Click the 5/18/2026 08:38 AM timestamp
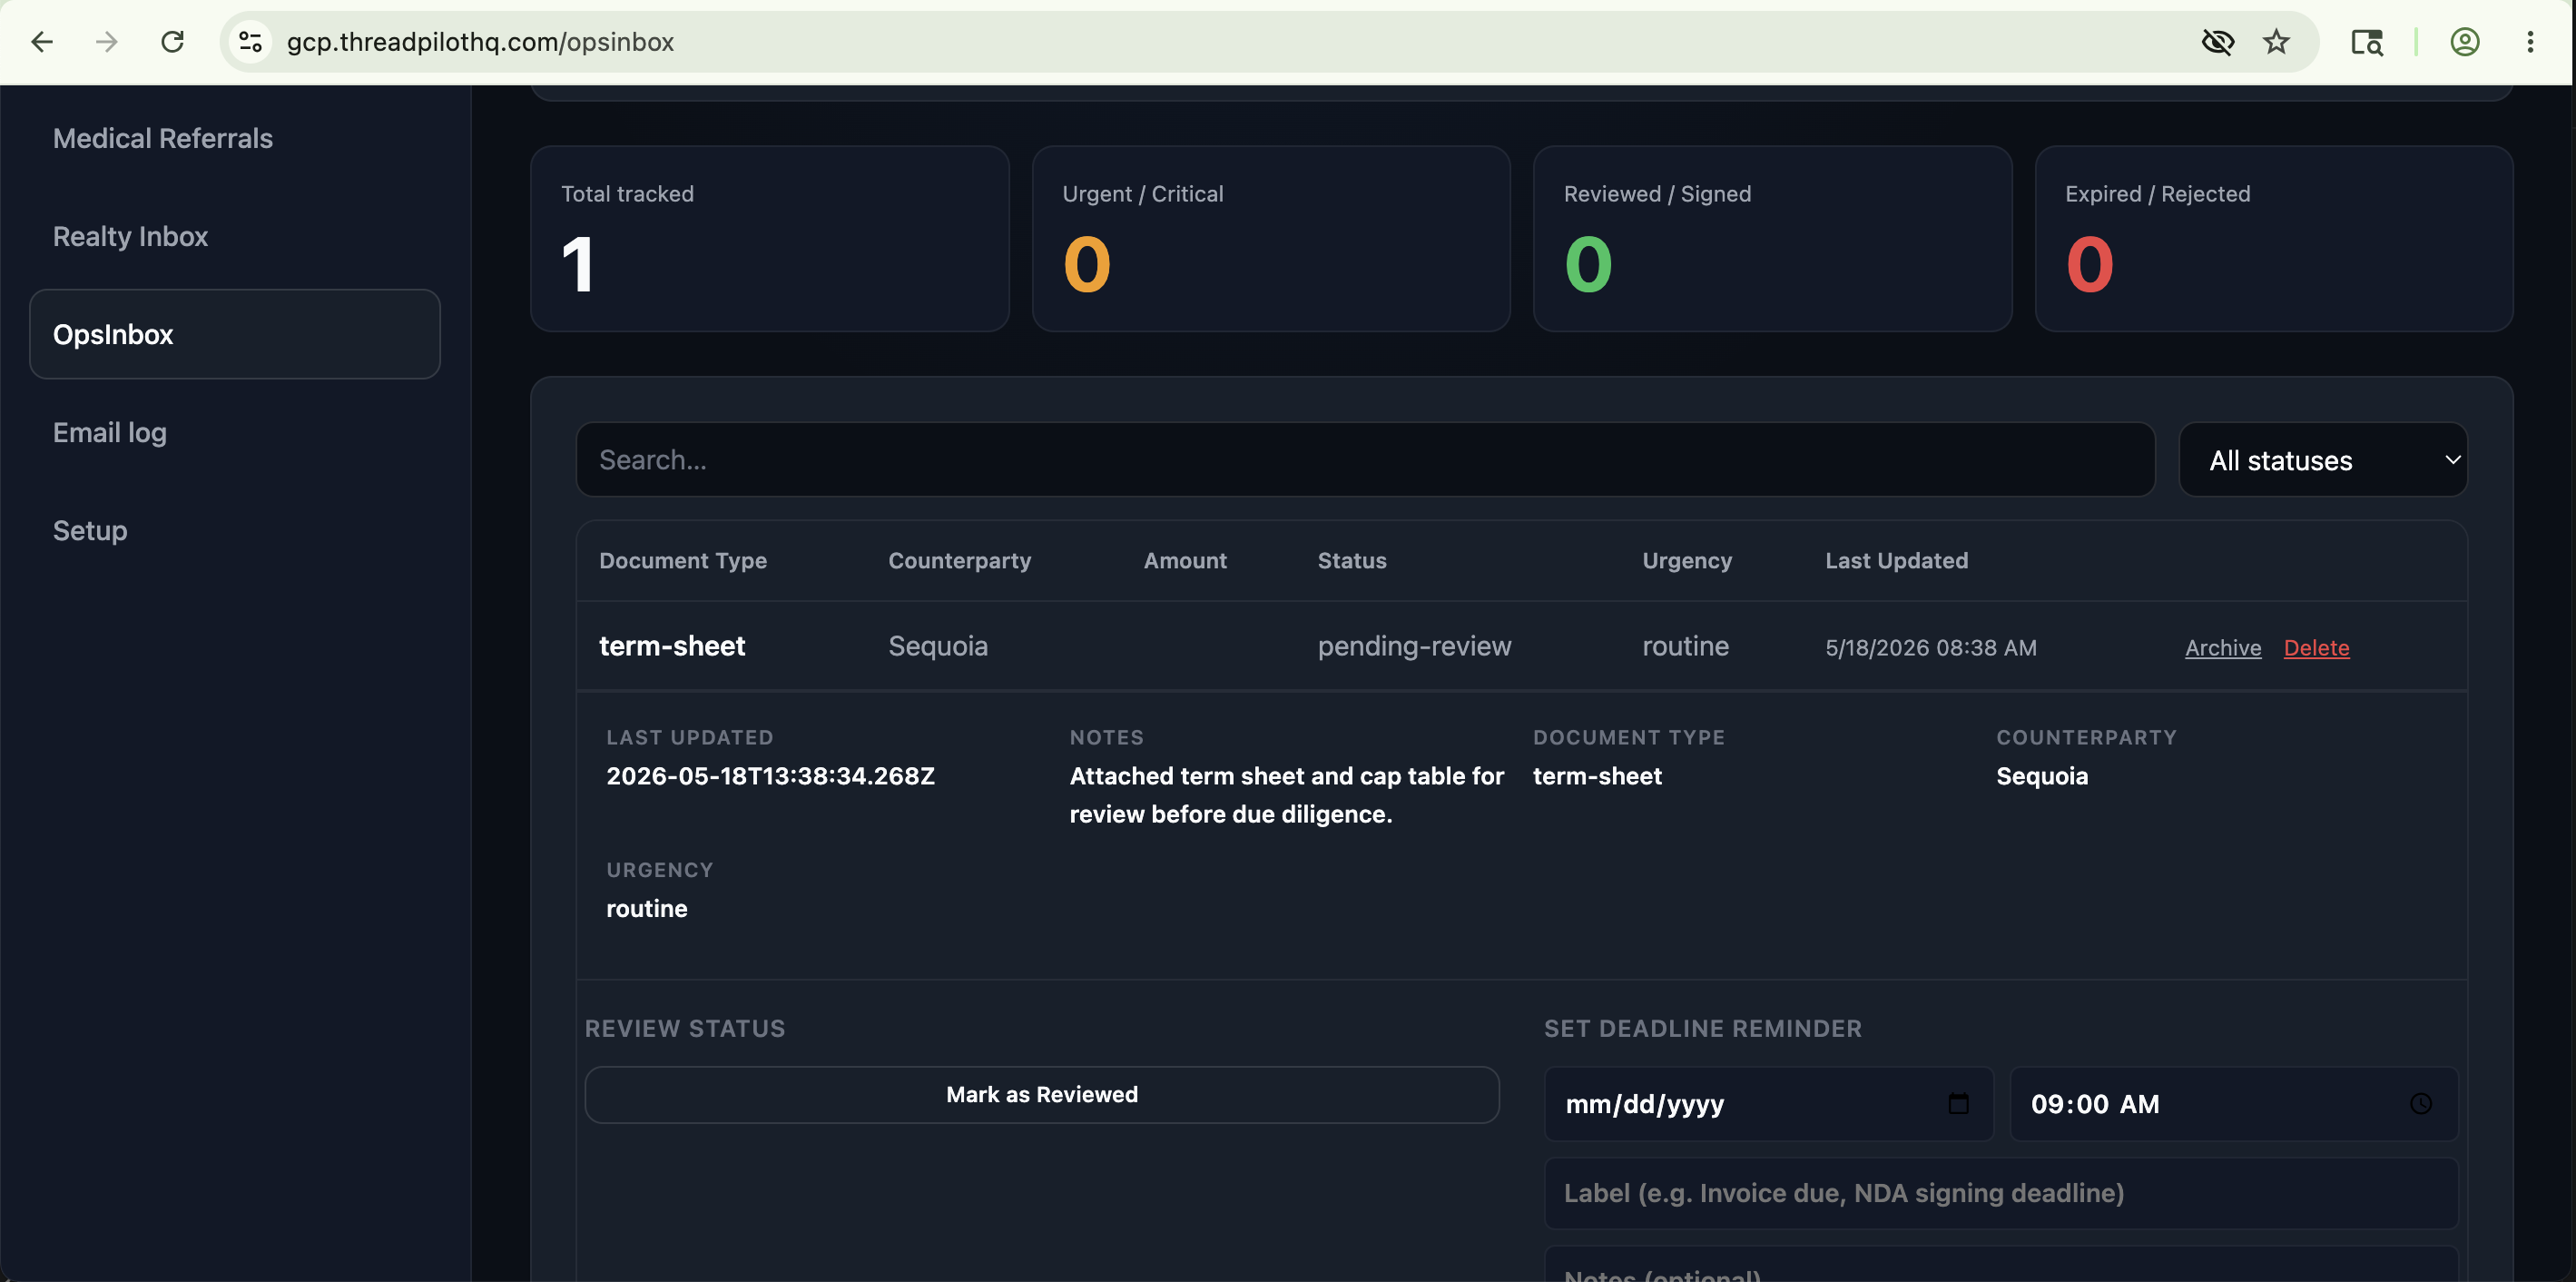This screenshot has height=1282, width=2576. tap(1930, 647)
